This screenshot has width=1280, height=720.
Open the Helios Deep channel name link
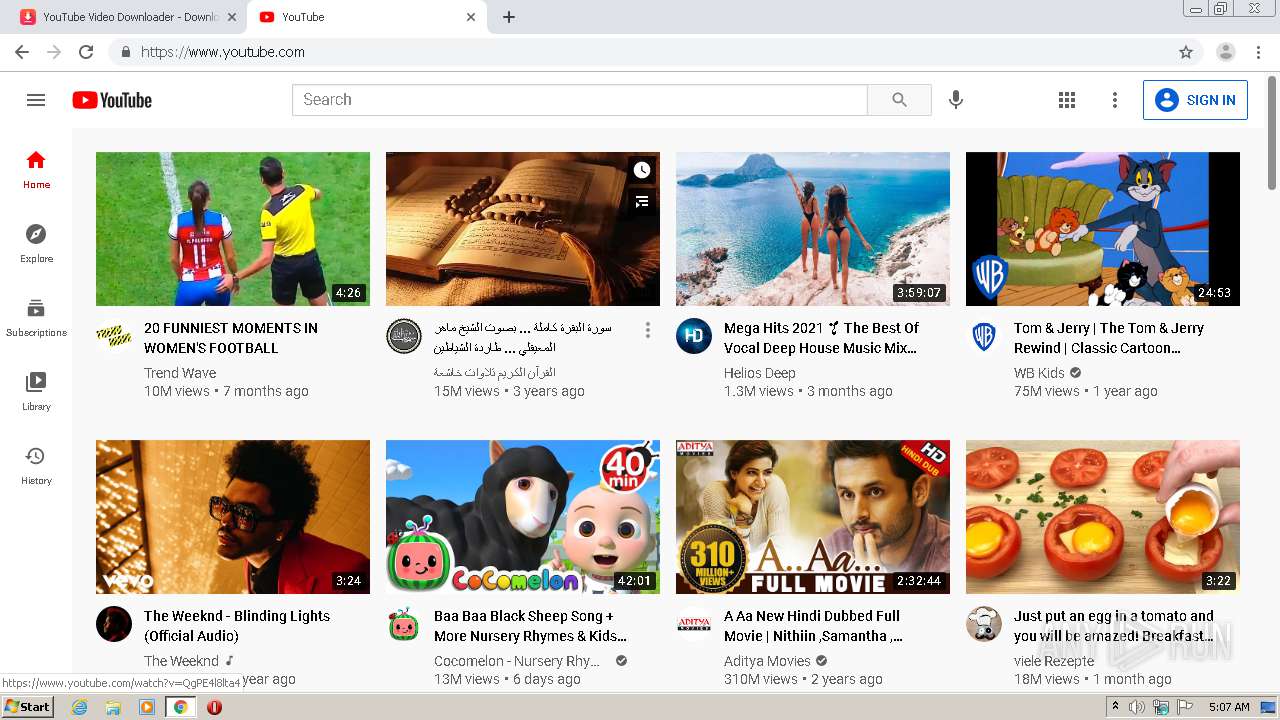[760, 373]
